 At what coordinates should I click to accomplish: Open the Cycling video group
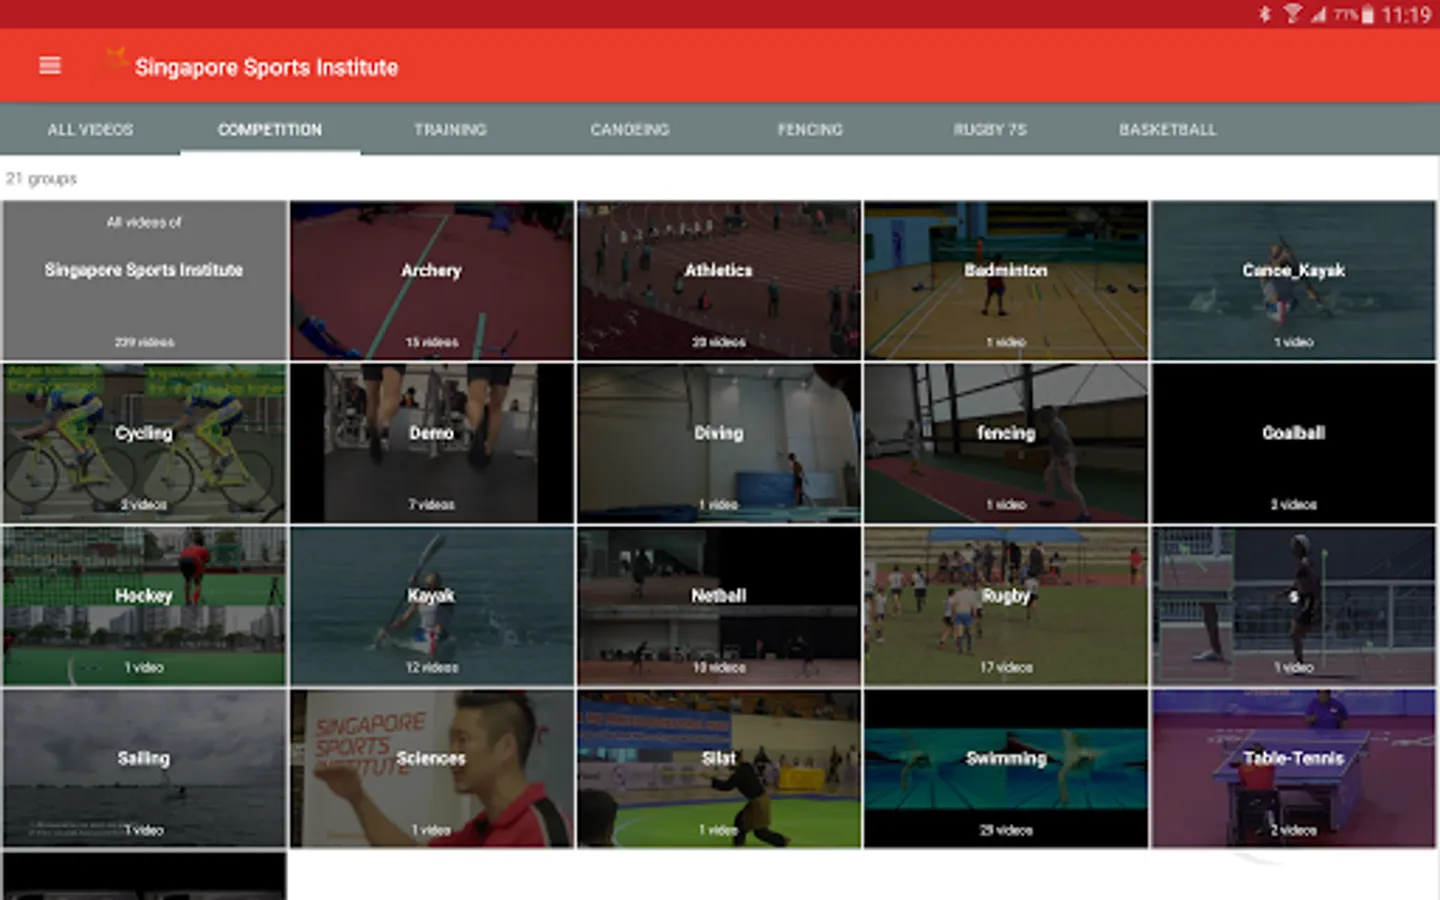144,443
